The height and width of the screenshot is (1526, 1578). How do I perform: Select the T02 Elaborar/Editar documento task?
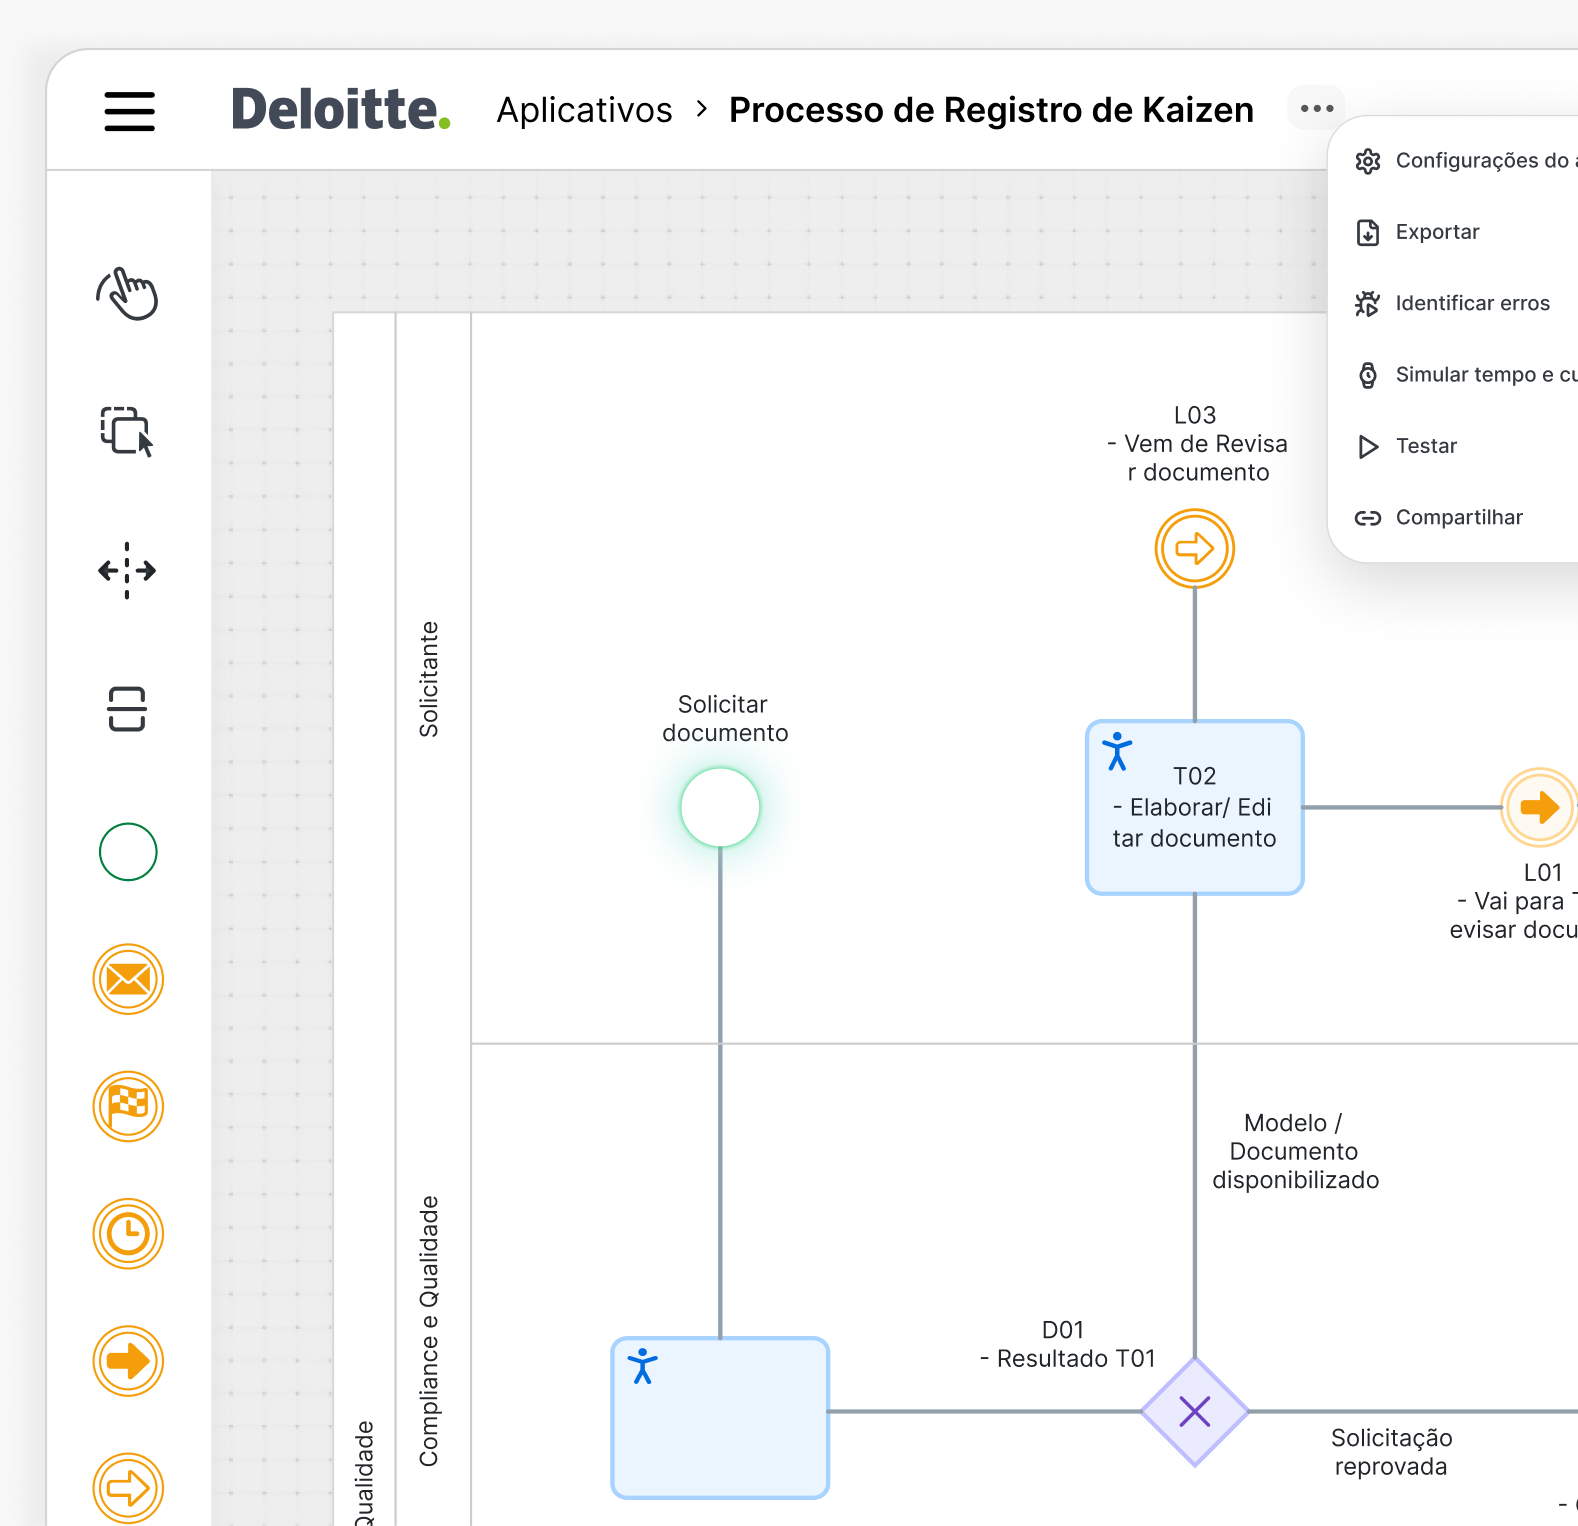point(1194,808)
